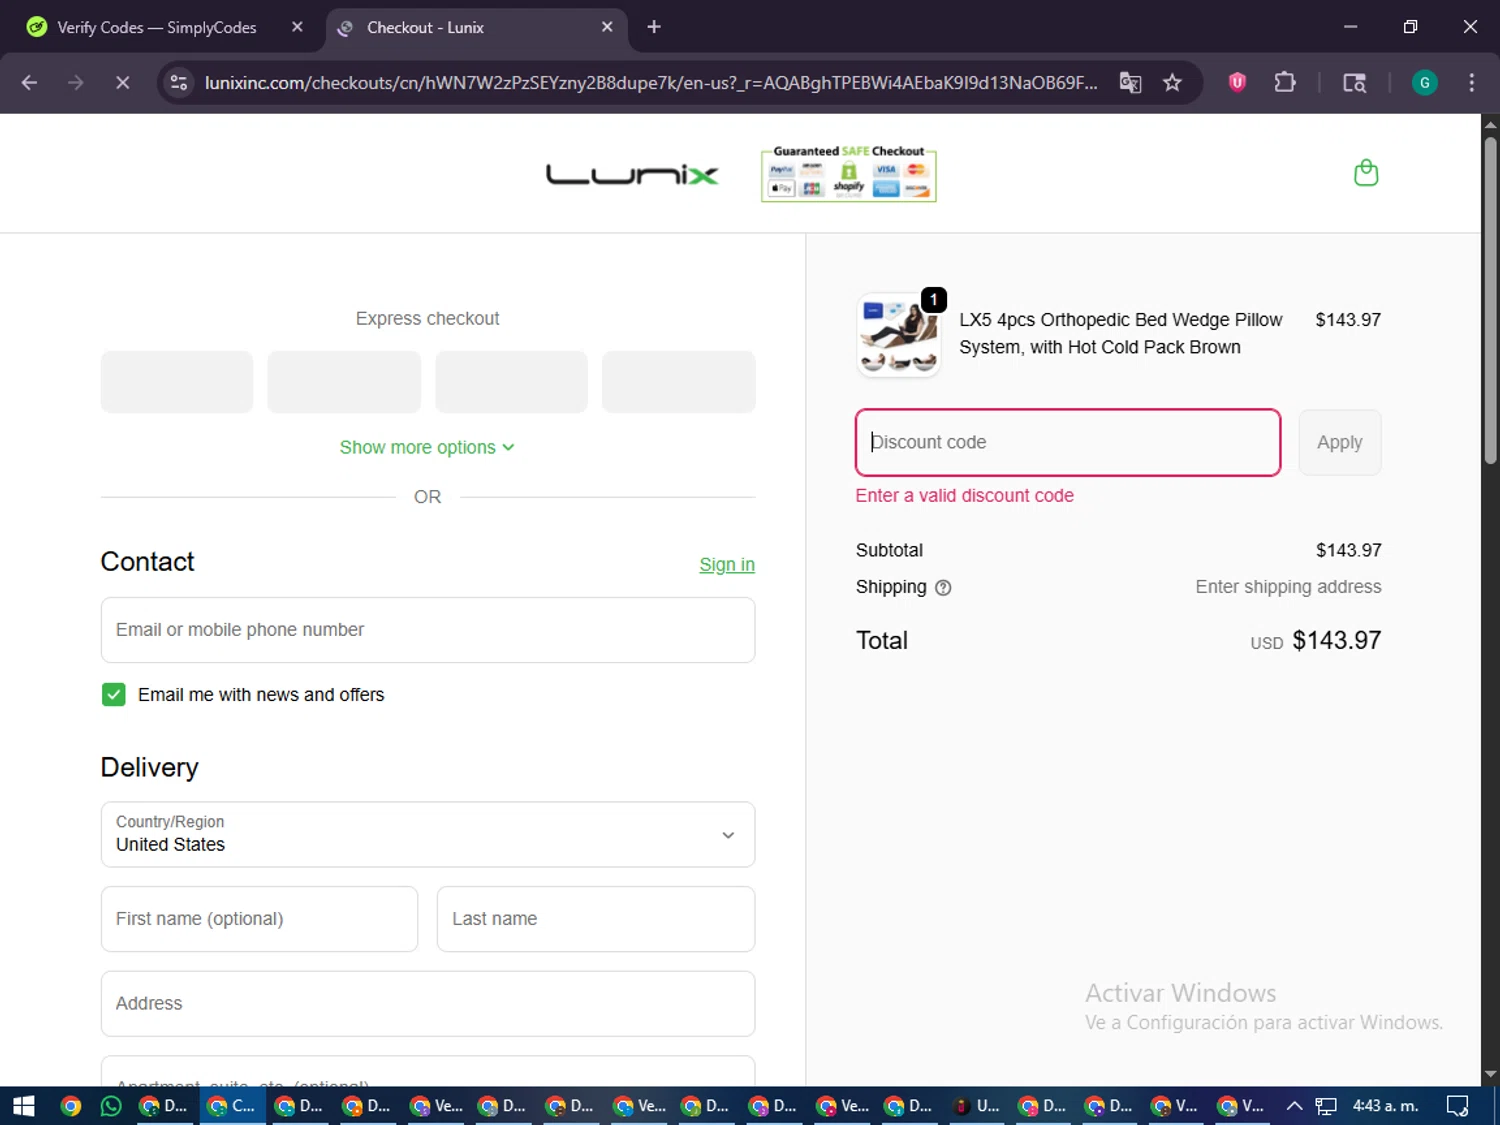The width and height of the screenshot is (1500, 1125).
Task: Click the first express checkout placeholder button
Action: click(177, 382)
